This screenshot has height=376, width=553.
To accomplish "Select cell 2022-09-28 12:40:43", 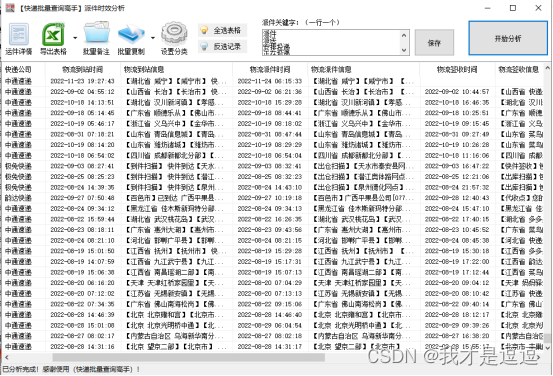I will 457,198.
